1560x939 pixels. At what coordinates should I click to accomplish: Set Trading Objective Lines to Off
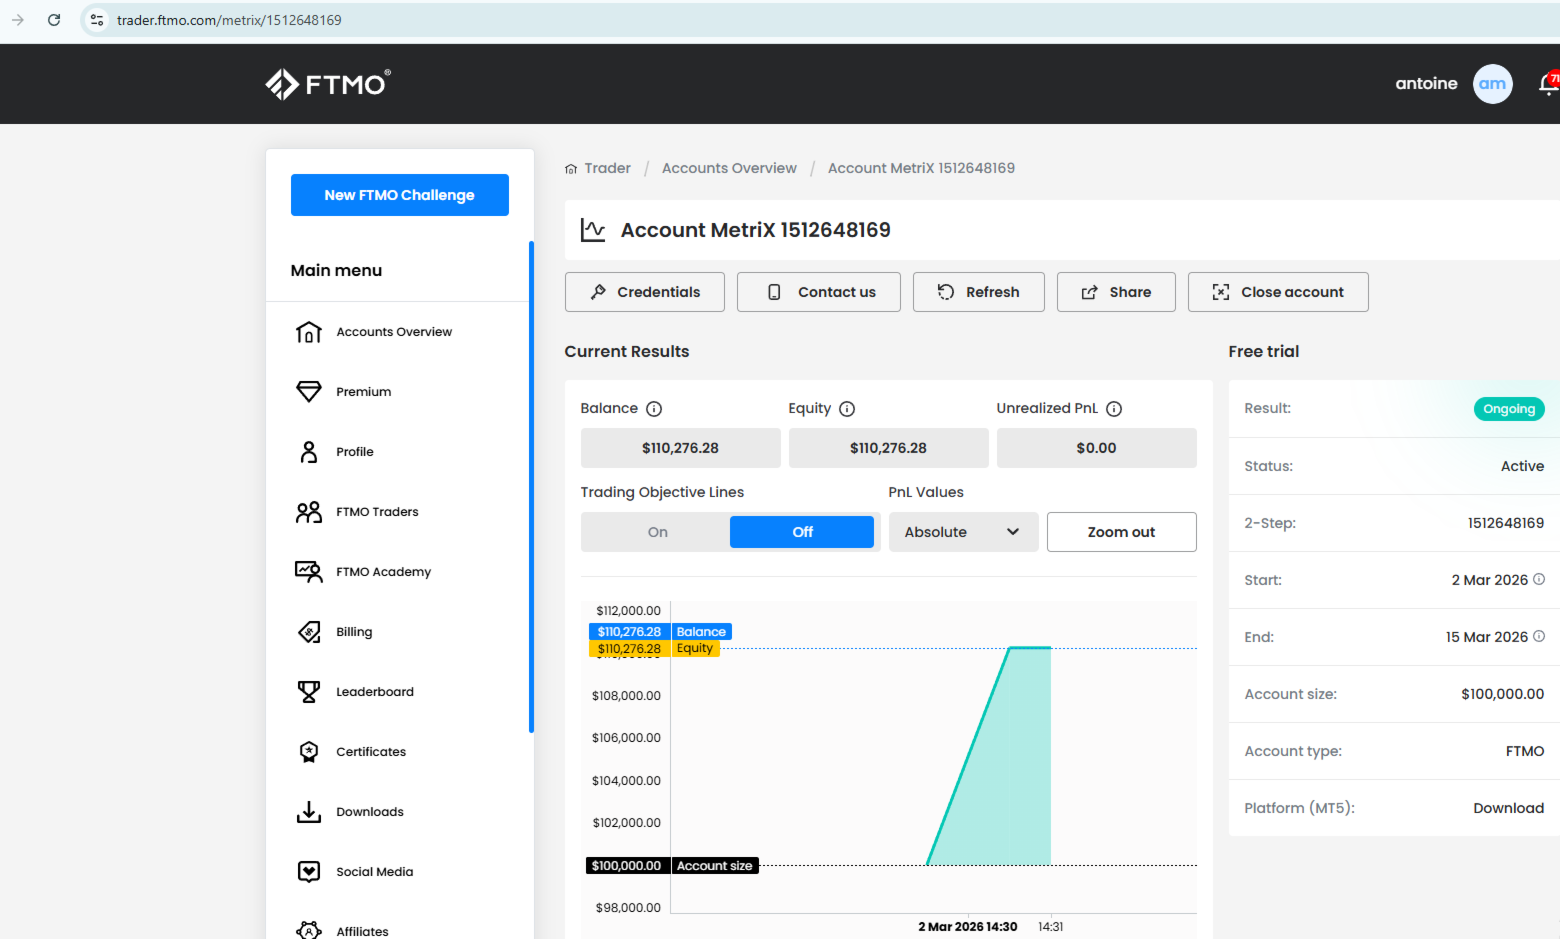click(802, 532)
